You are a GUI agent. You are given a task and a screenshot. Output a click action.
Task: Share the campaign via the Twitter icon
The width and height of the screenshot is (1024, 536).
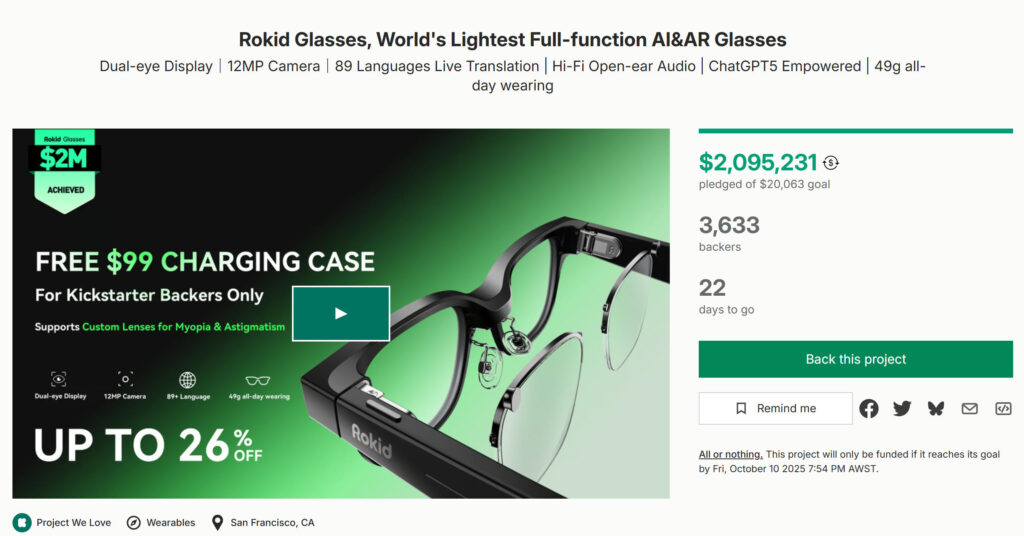tap(902, 409)
